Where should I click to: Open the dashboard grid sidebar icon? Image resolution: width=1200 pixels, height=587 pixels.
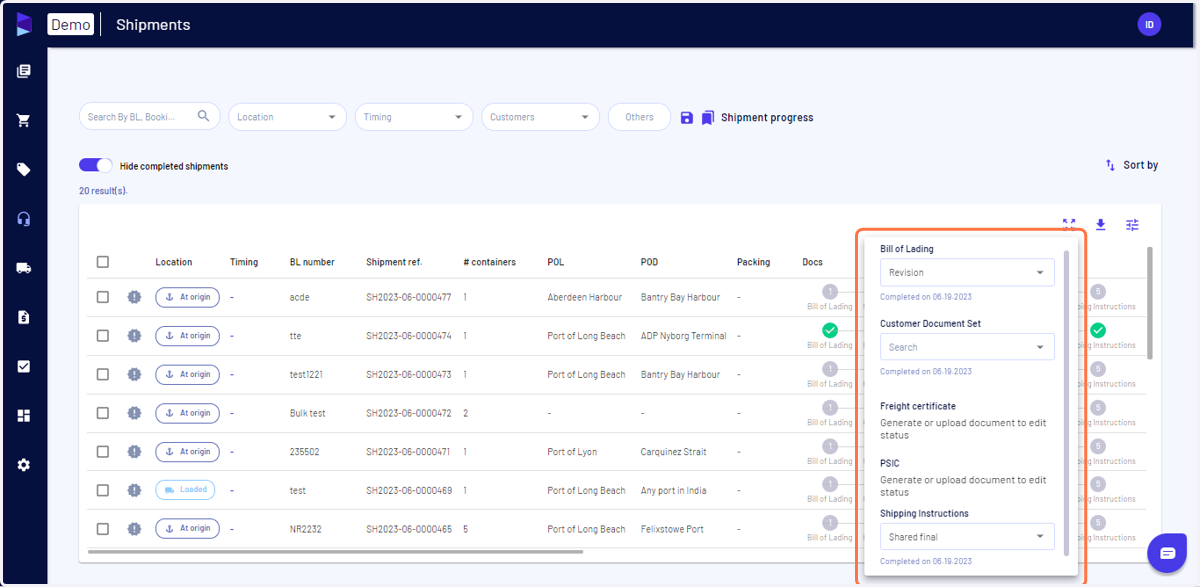click(x=24, y=416)
